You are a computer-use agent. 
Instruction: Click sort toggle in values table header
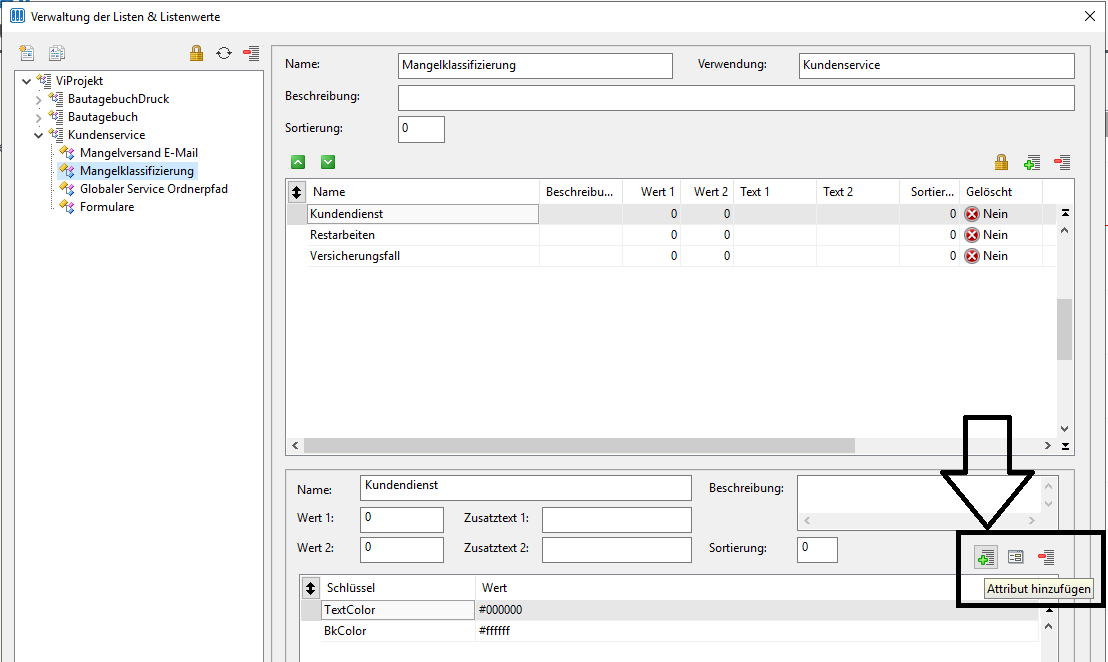coord(296,191)
